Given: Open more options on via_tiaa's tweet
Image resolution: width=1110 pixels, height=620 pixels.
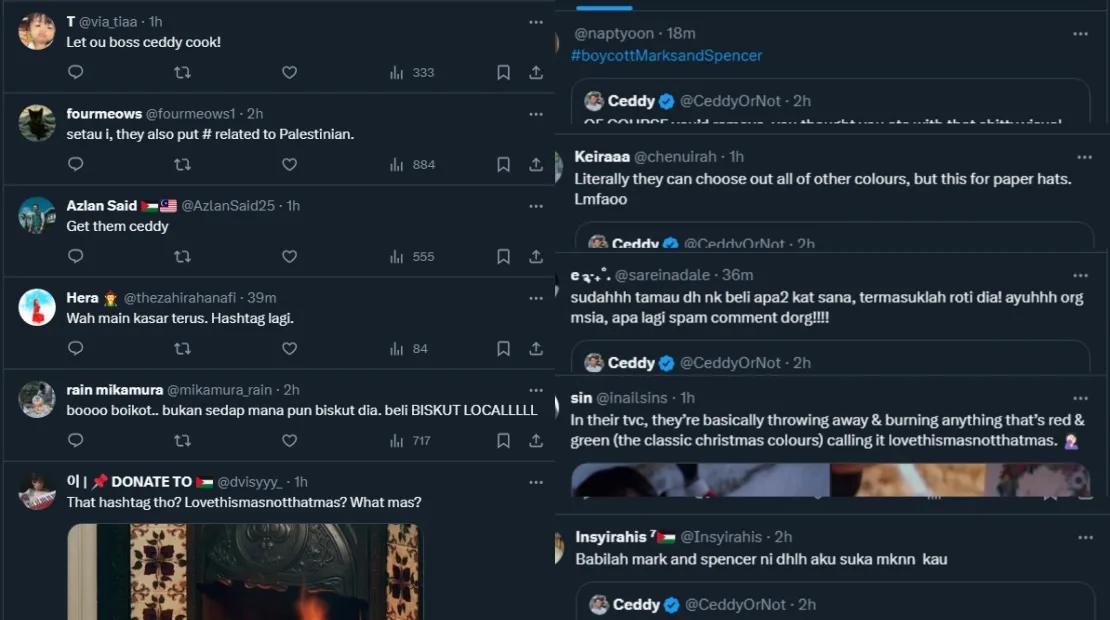Looking at the screenshot, I should coord(536,22).
